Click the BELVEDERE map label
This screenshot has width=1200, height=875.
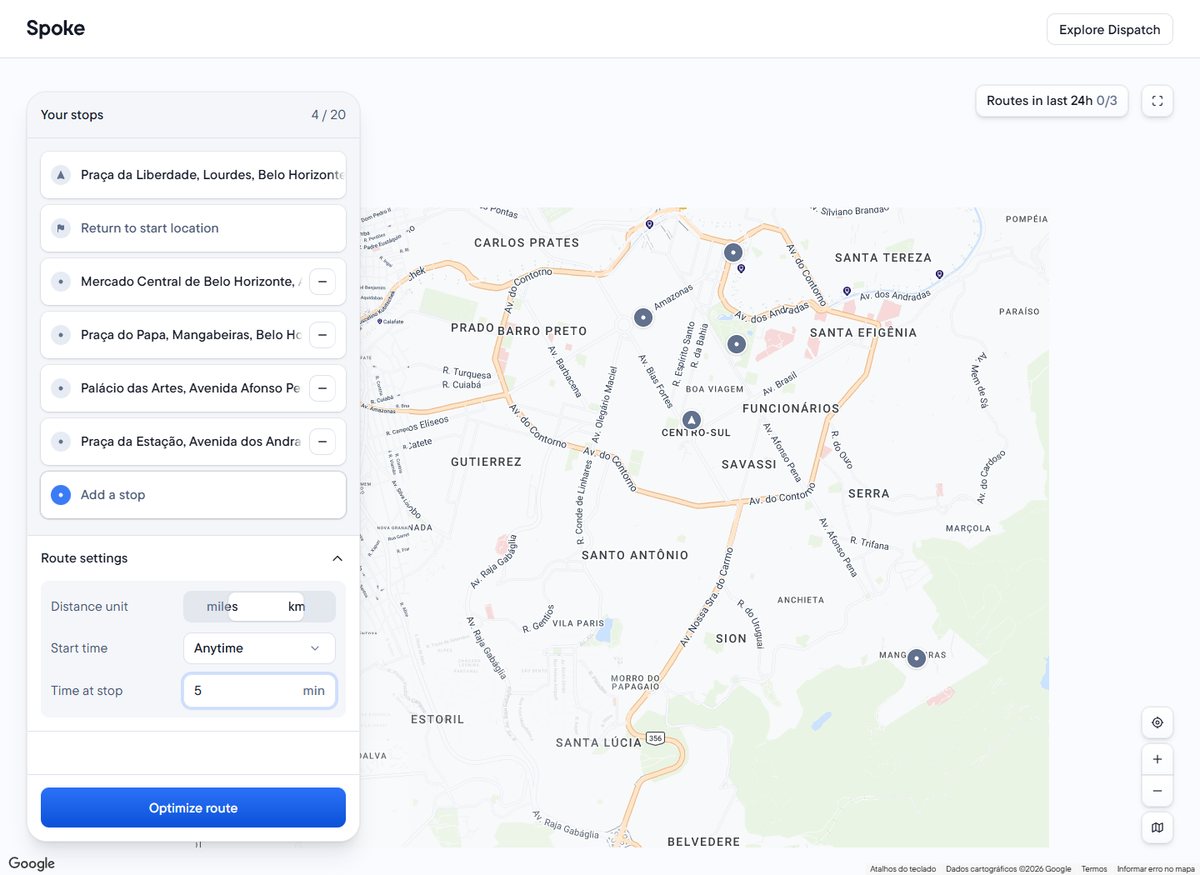[x=703, y=842]
